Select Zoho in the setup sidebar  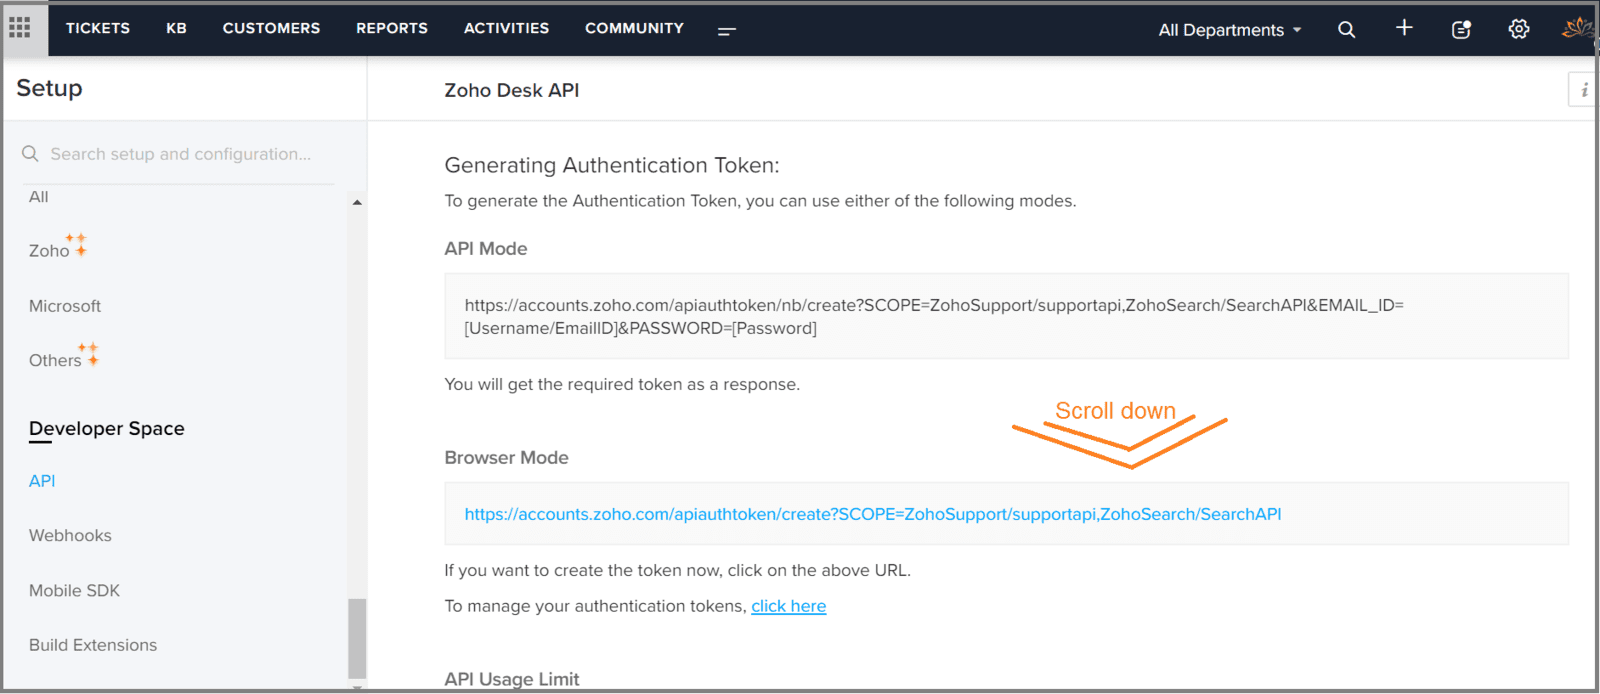(x=49, y=251)
